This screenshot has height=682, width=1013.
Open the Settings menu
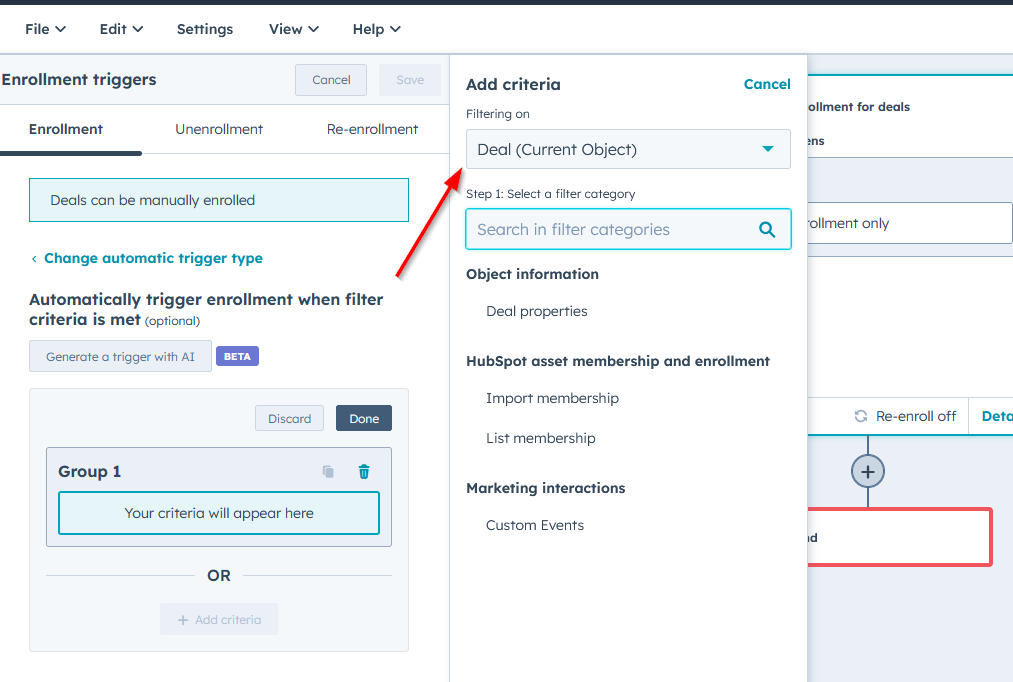[x=205, y=29]
